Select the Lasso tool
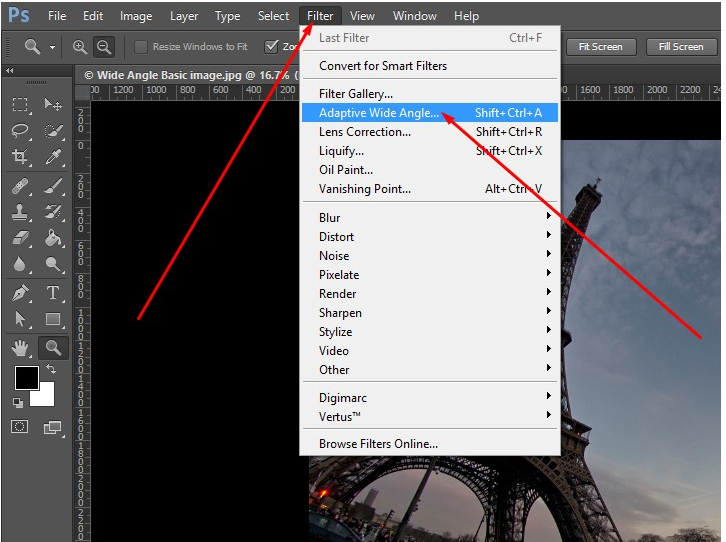This screenshot has width=726, height=542. point(20,131)
